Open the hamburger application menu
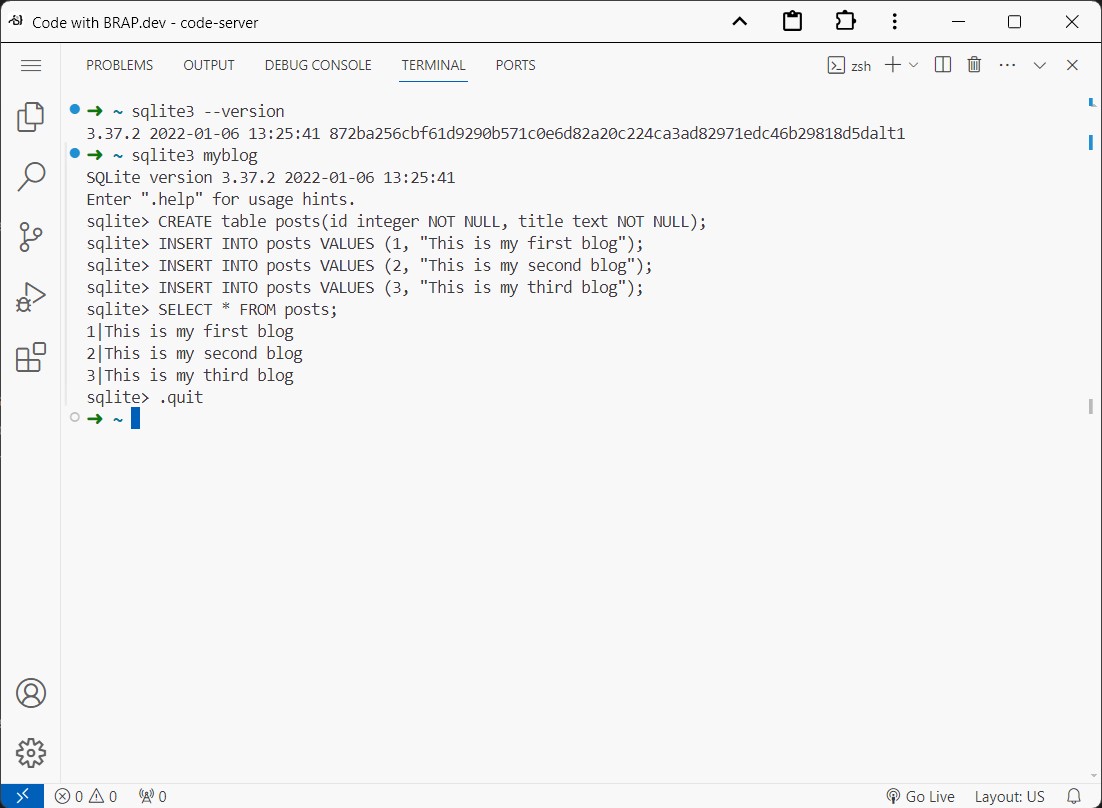1102x808 pixels. click(31, 65)
